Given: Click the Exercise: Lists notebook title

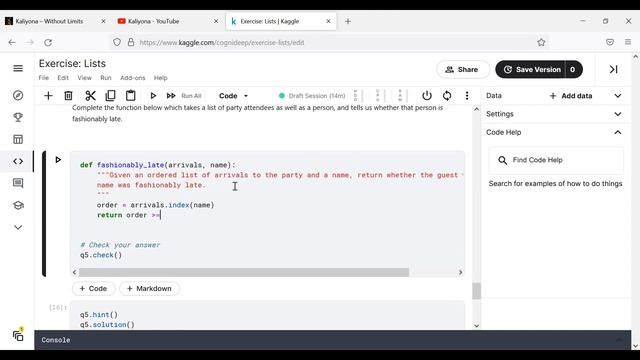Looking at the screenshot, I should pyautogui.click(x=72, y=64).
